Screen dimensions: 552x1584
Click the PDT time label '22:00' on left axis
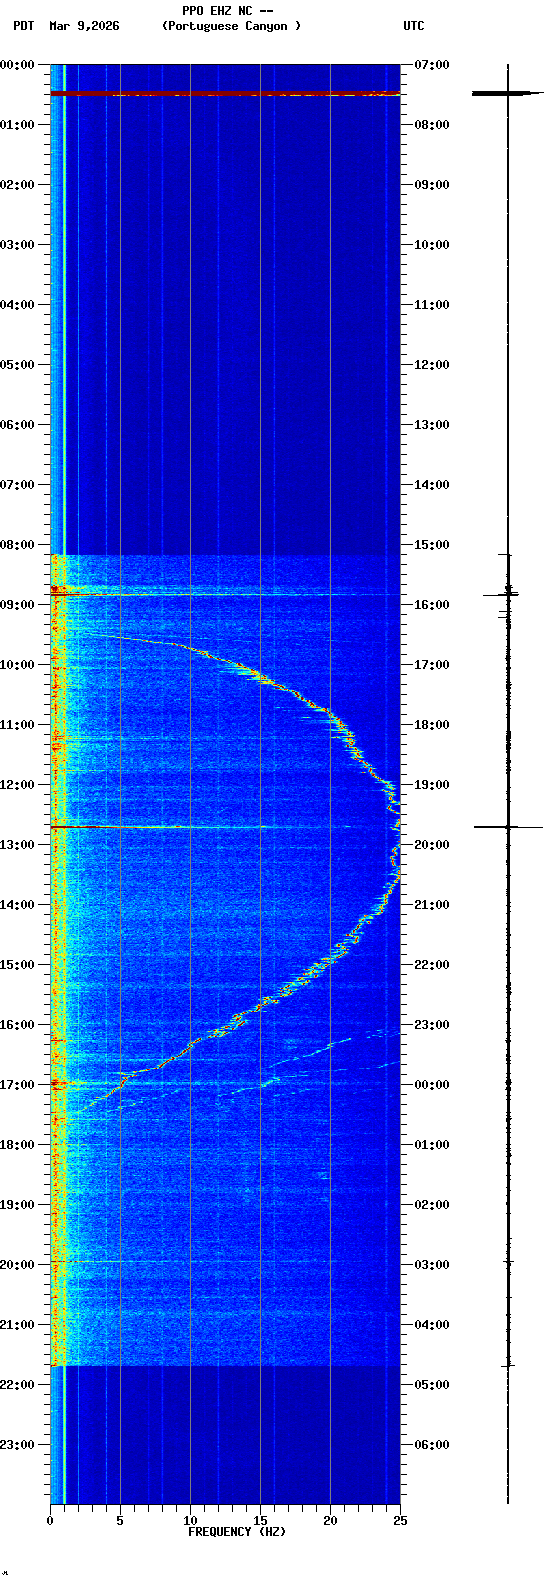coord(17,1385)
